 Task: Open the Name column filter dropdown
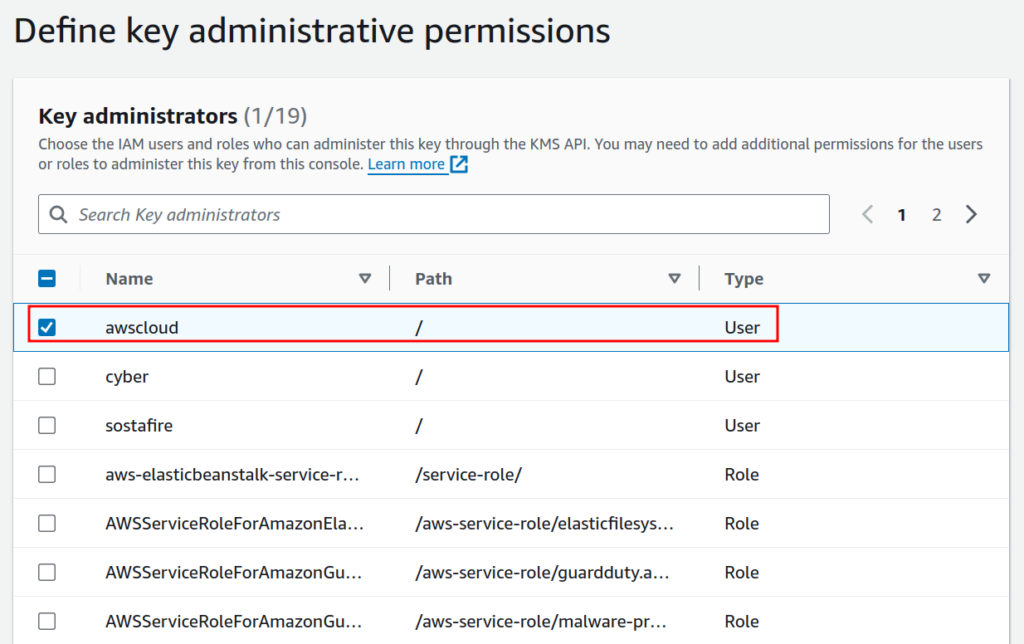[x=365, y=278]
